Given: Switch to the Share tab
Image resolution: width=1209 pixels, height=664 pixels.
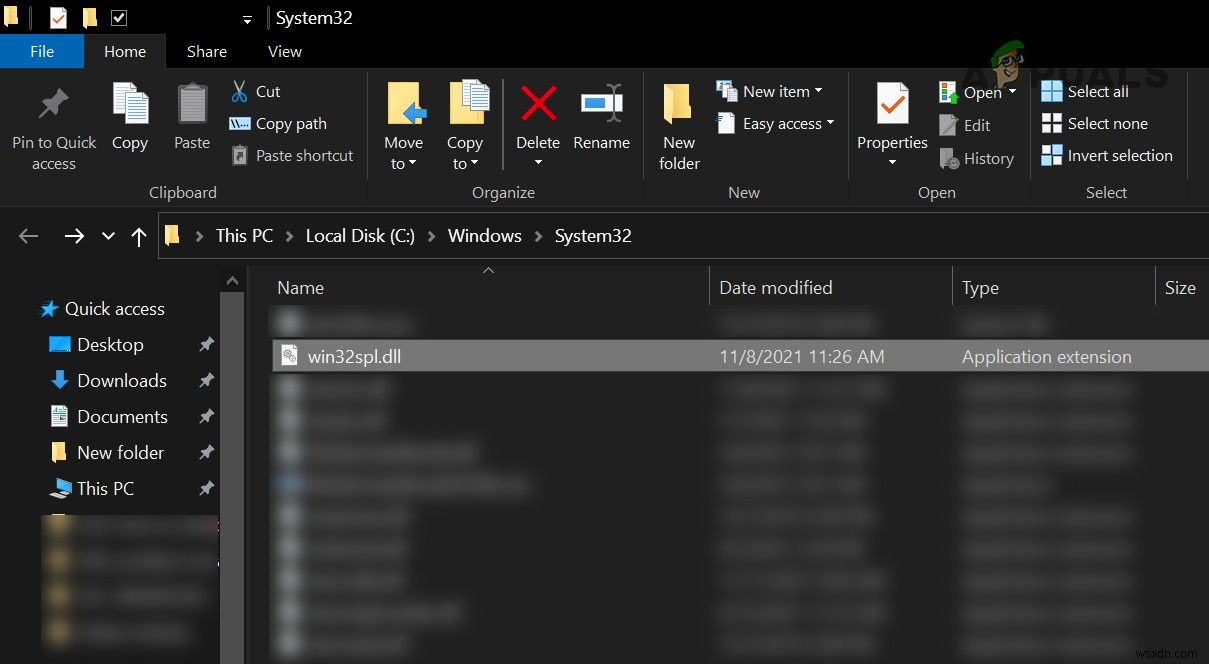Looking at the screenshot, I should (x=207, y=52).
